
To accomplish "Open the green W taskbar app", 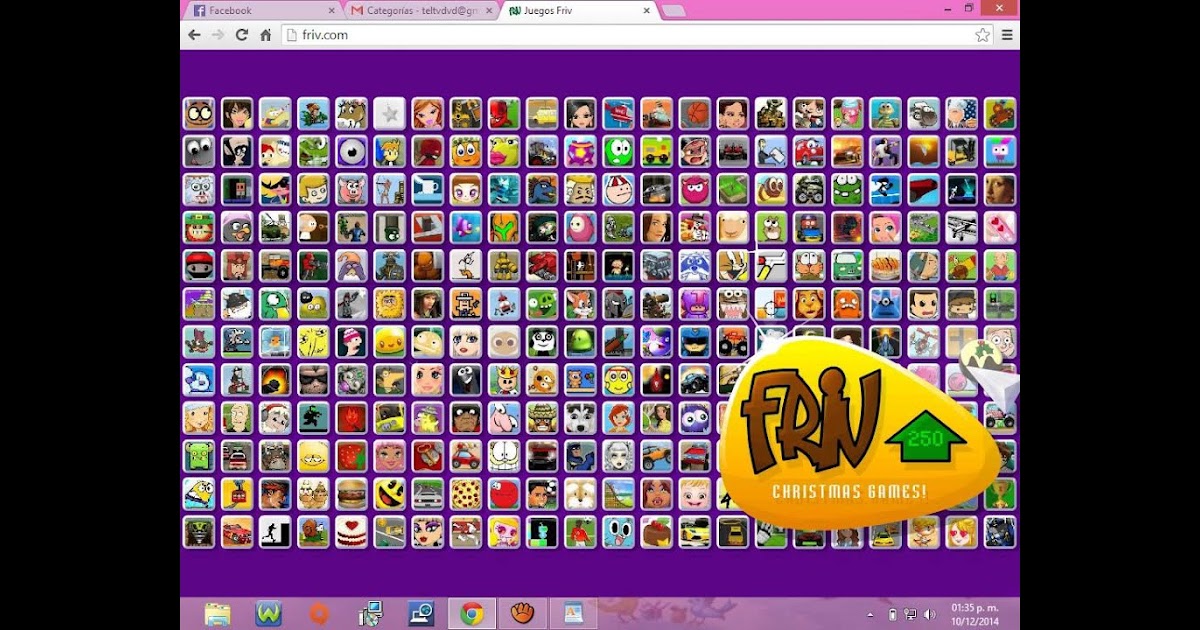I will 268,613.
